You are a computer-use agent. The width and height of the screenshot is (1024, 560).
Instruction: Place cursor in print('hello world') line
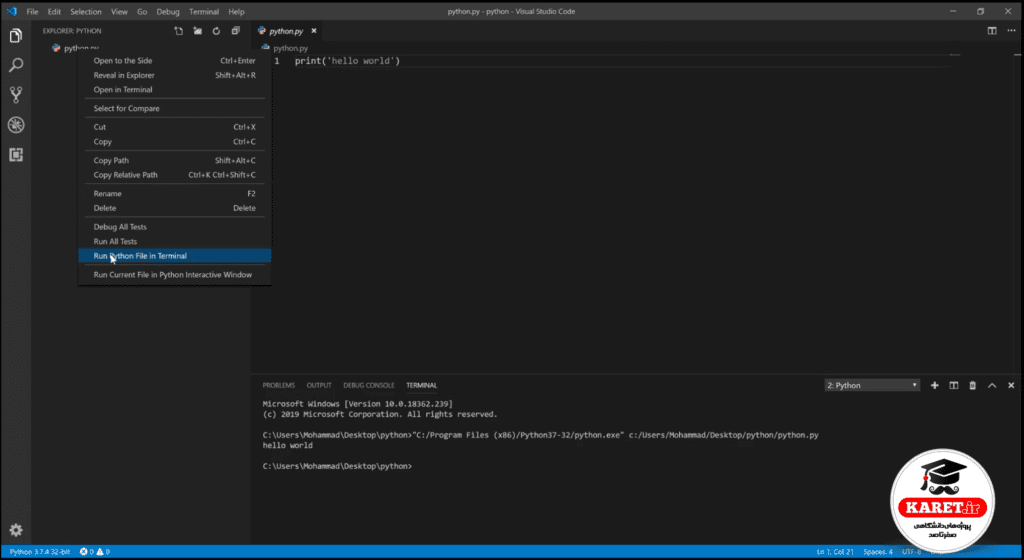pos(347,61)
